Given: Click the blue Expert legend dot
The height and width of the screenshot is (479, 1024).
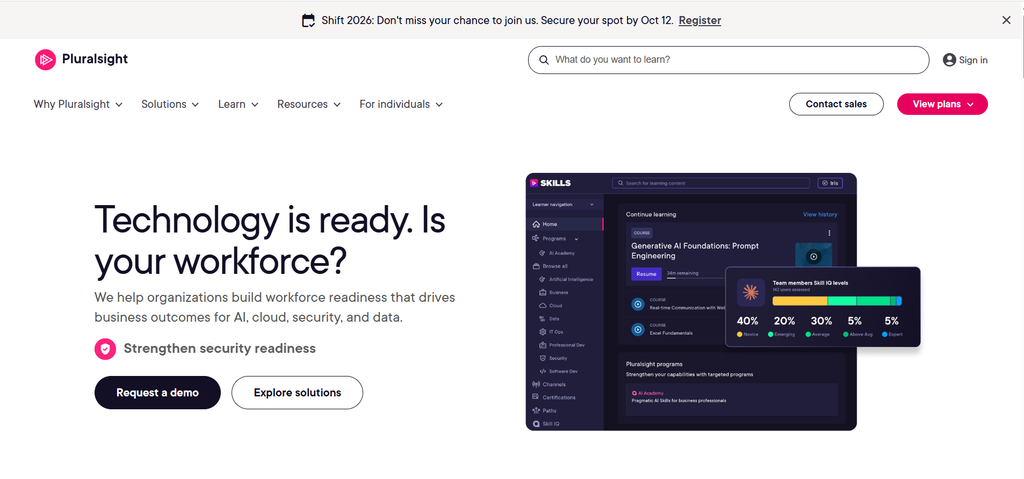Looking at the screenshot, I should tap(885, 334).
